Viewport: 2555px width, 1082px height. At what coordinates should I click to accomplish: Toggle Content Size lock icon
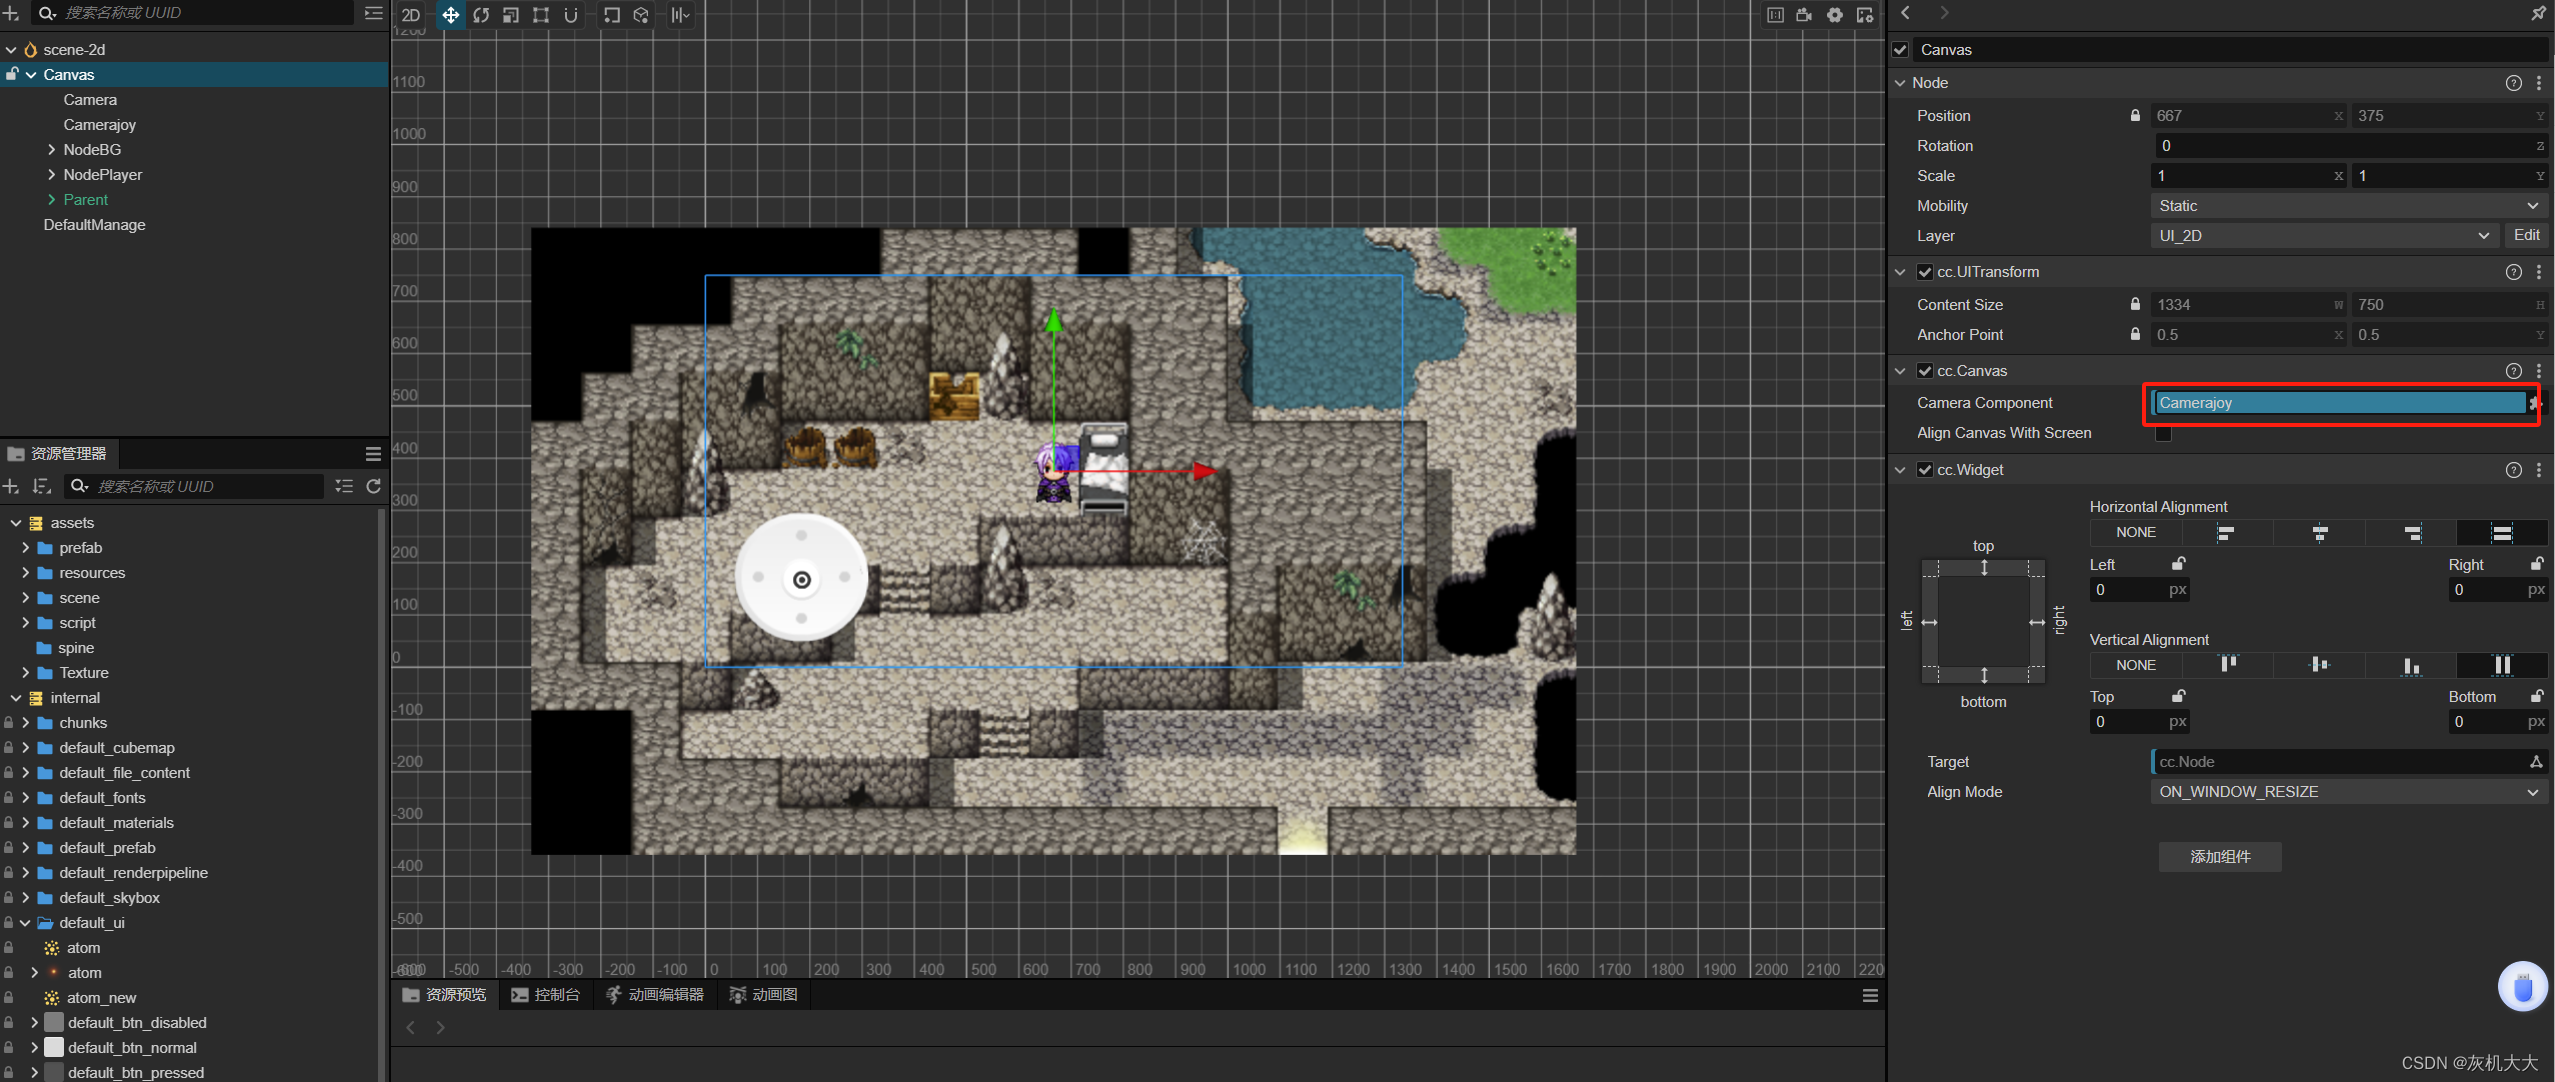[2135, 304]
